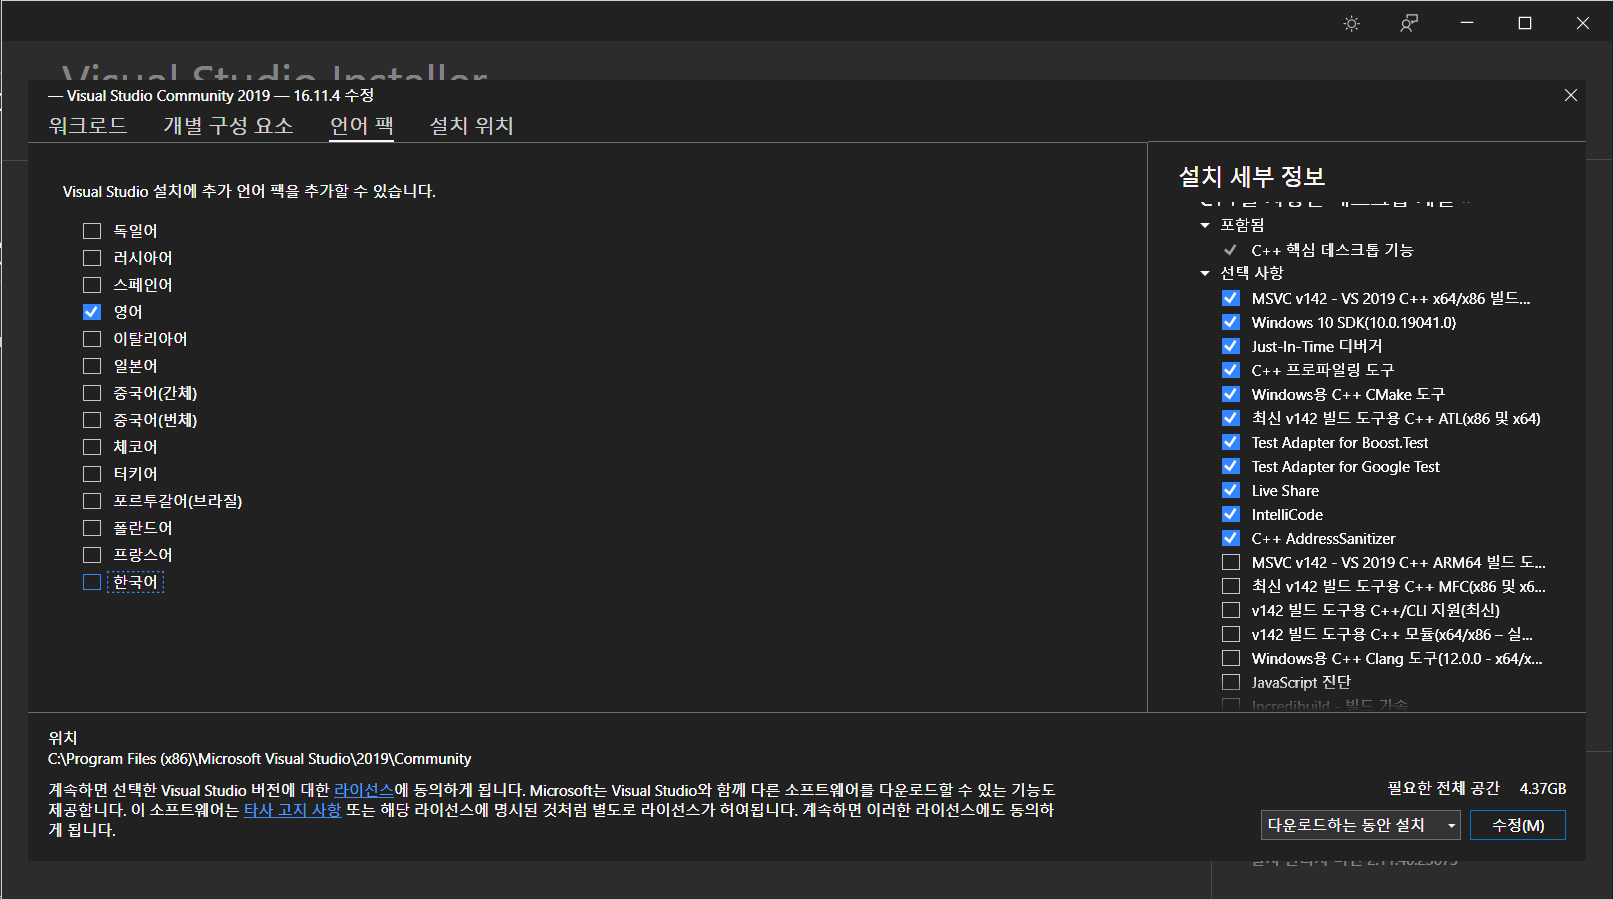Image resolution: width=1614 pixels, height=900 pixels.
Task: Check the 중국어(번체) language pack
Action: tap(92, 420)
